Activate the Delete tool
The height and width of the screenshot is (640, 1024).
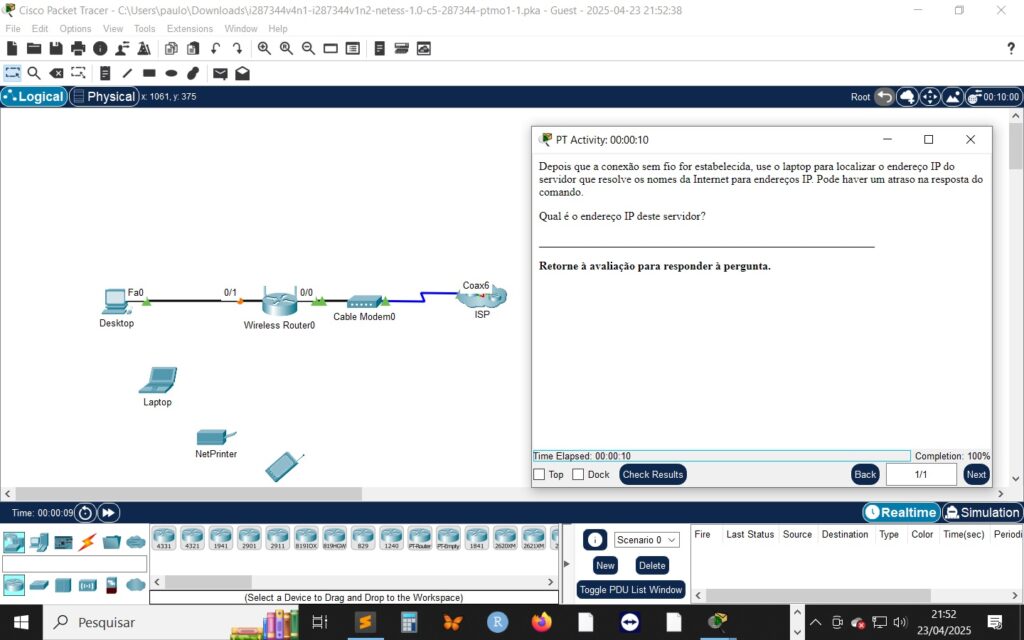(56, 73)
